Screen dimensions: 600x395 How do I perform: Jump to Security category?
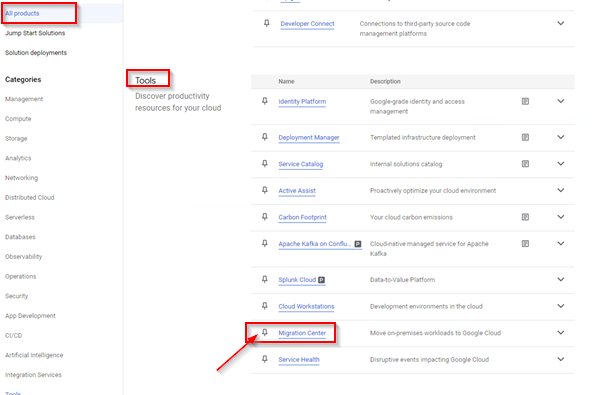click(16, 296)
